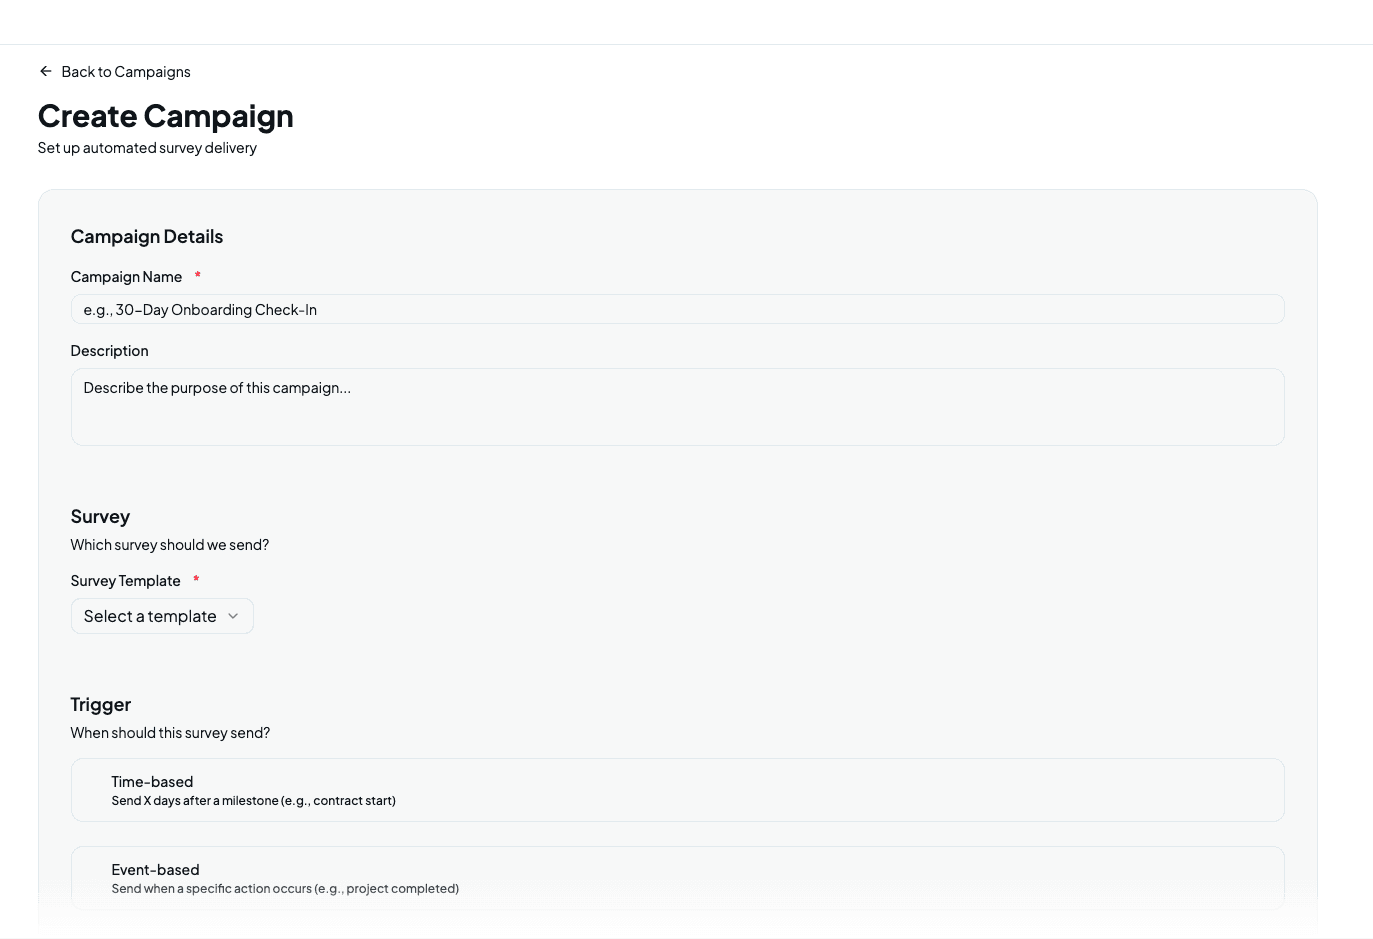Select "Send X days after a milestone" trigger

(677, 789)
